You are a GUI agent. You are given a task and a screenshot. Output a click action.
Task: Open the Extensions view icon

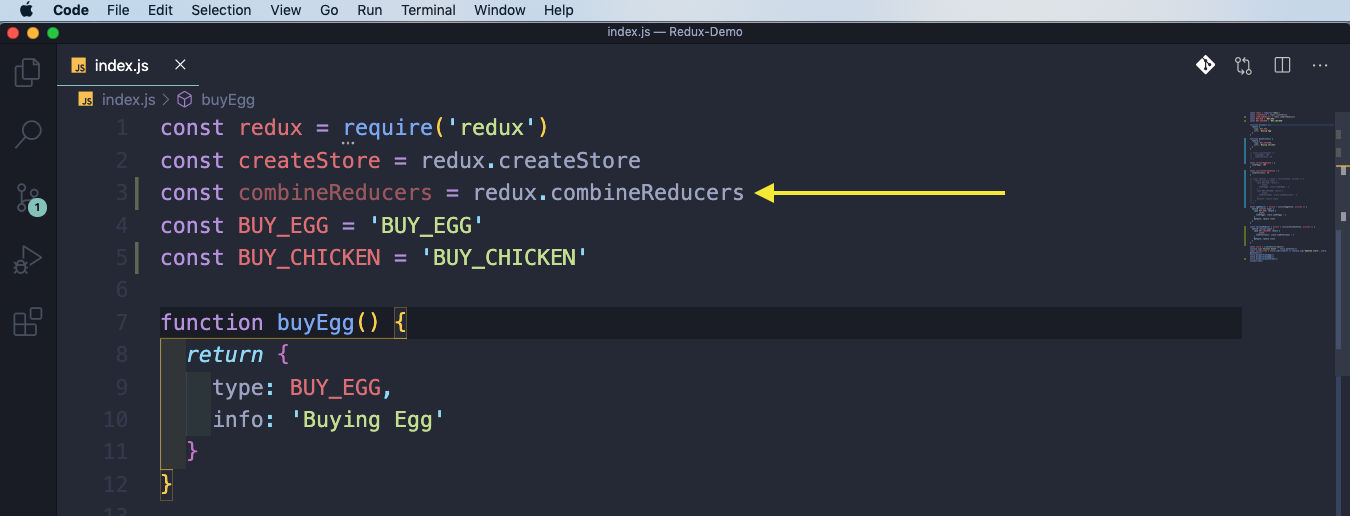pos(28,322)
